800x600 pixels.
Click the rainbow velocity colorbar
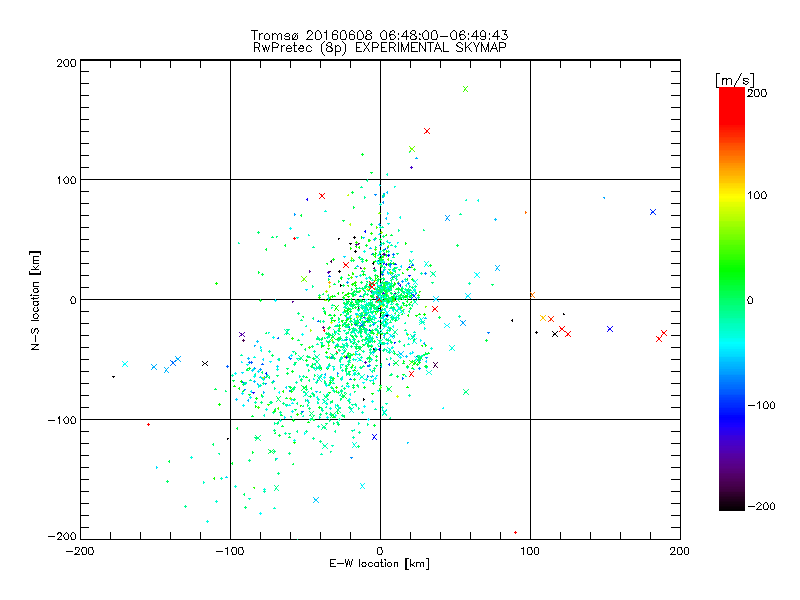click(732, 299)
